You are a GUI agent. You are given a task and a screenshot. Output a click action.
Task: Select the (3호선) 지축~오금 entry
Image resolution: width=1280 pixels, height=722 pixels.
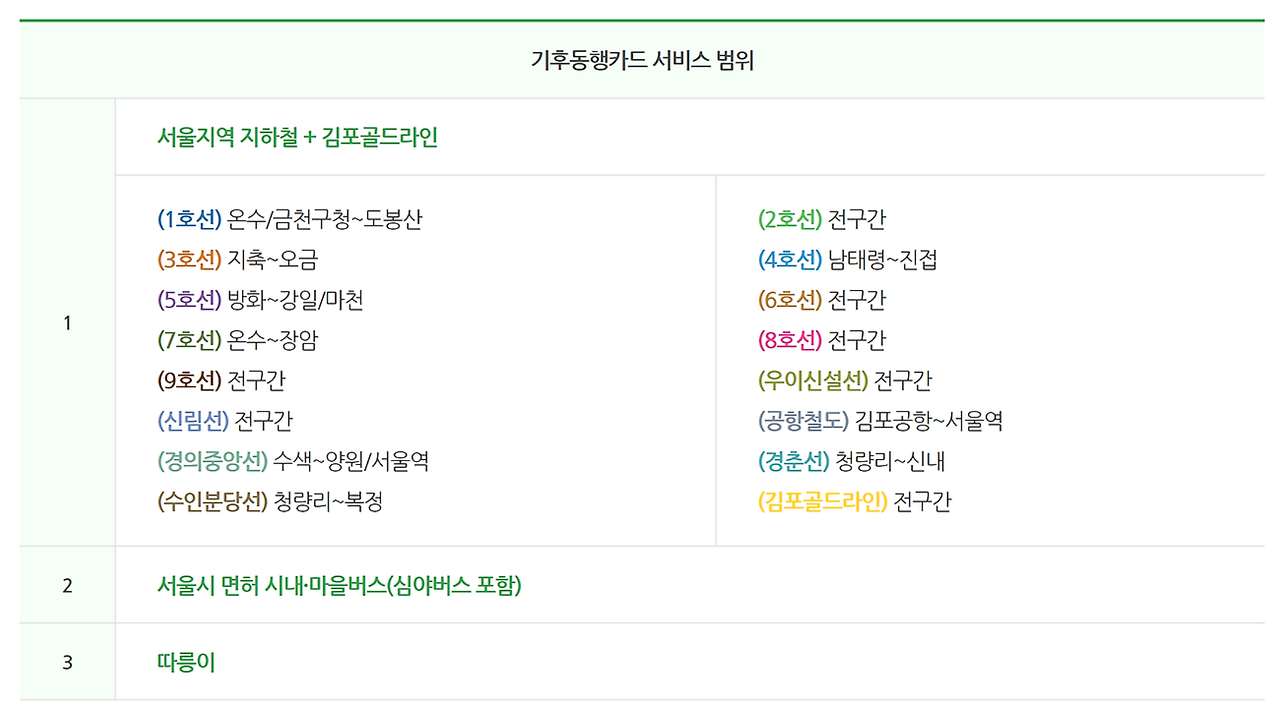click(238, 260)
